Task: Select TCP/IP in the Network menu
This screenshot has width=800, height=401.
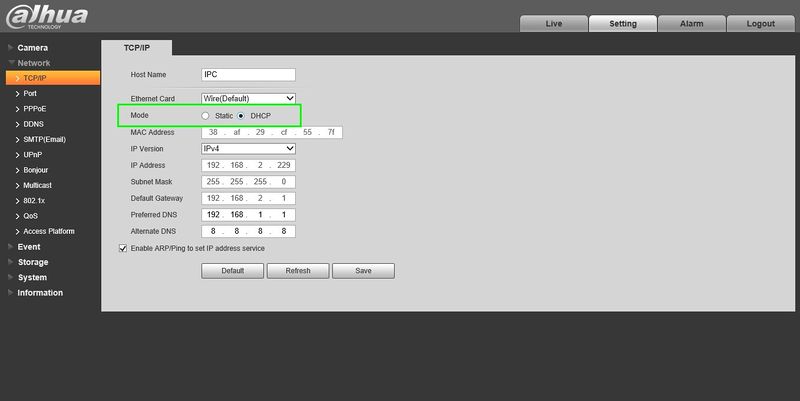Action: click(x=53, y=78)
